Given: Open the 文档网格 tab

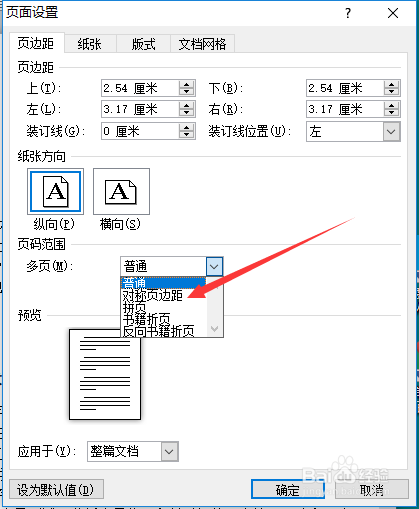Looking at the screenshot, I should coord(202,44).
